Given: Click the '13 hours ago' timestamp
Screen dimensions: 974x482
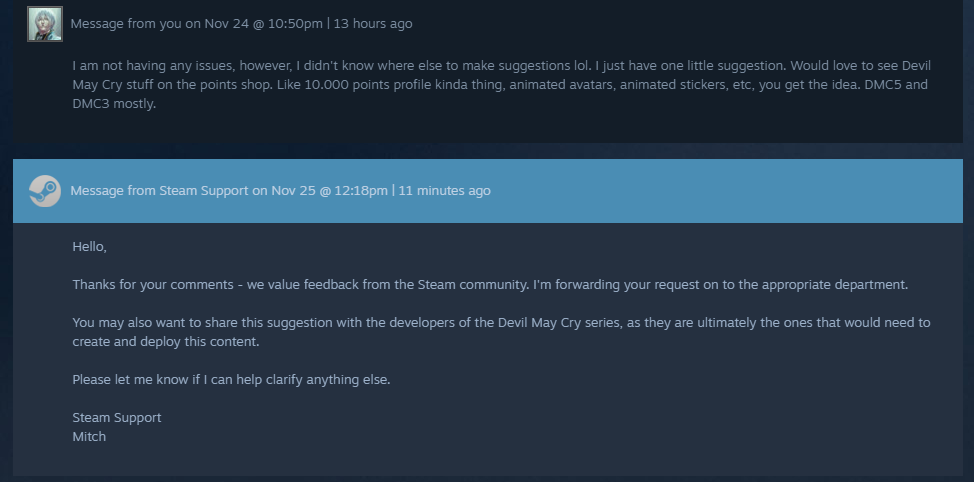Looking at the screenshot, I should (373, 24).
